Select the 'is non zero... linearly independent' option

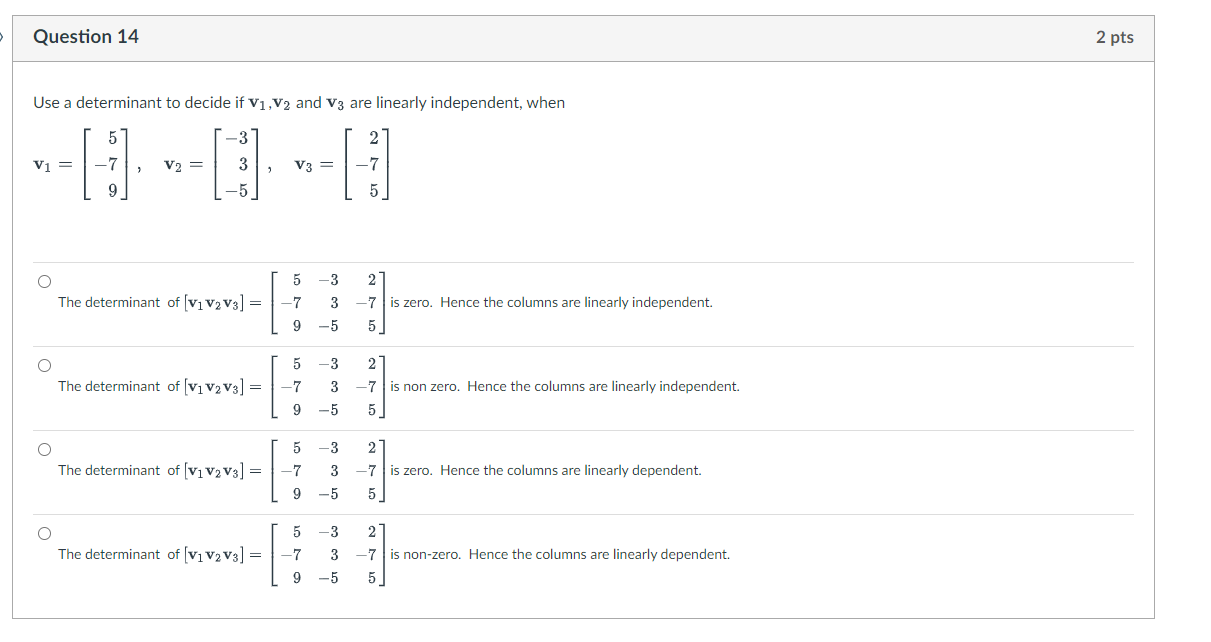click(44, 364)
